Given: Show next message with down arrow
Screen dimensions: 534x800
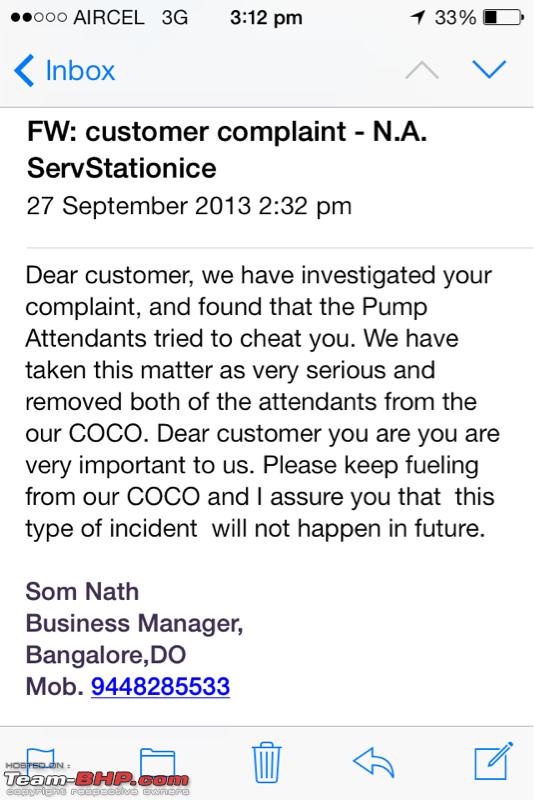Looking at the screenshot, I should pyautogui.click(x=489, y=69).
